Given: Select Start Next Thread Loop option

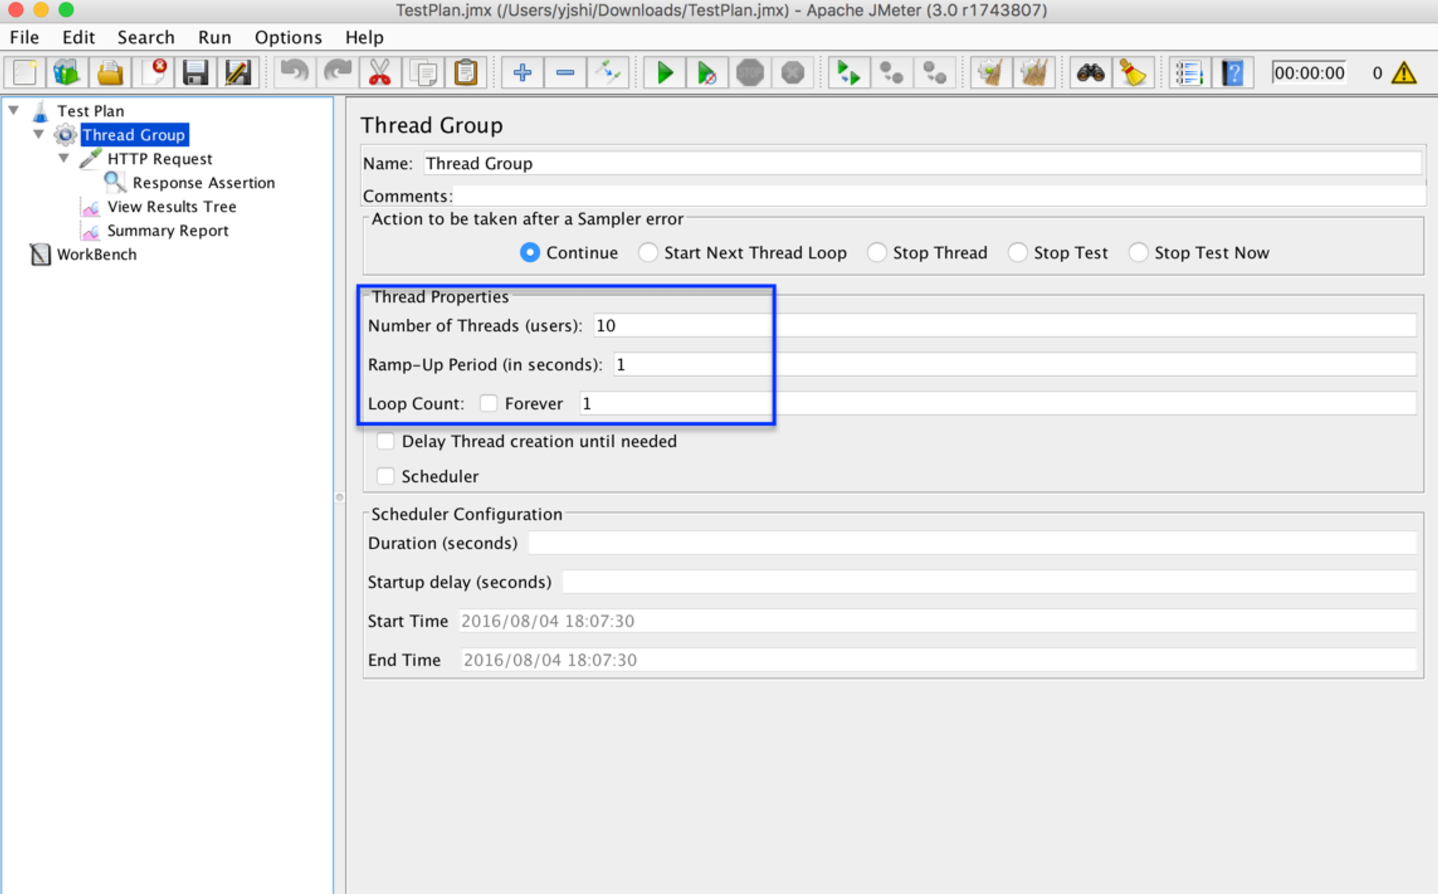Looking at the screenshot, I should [x=648, y=253].
